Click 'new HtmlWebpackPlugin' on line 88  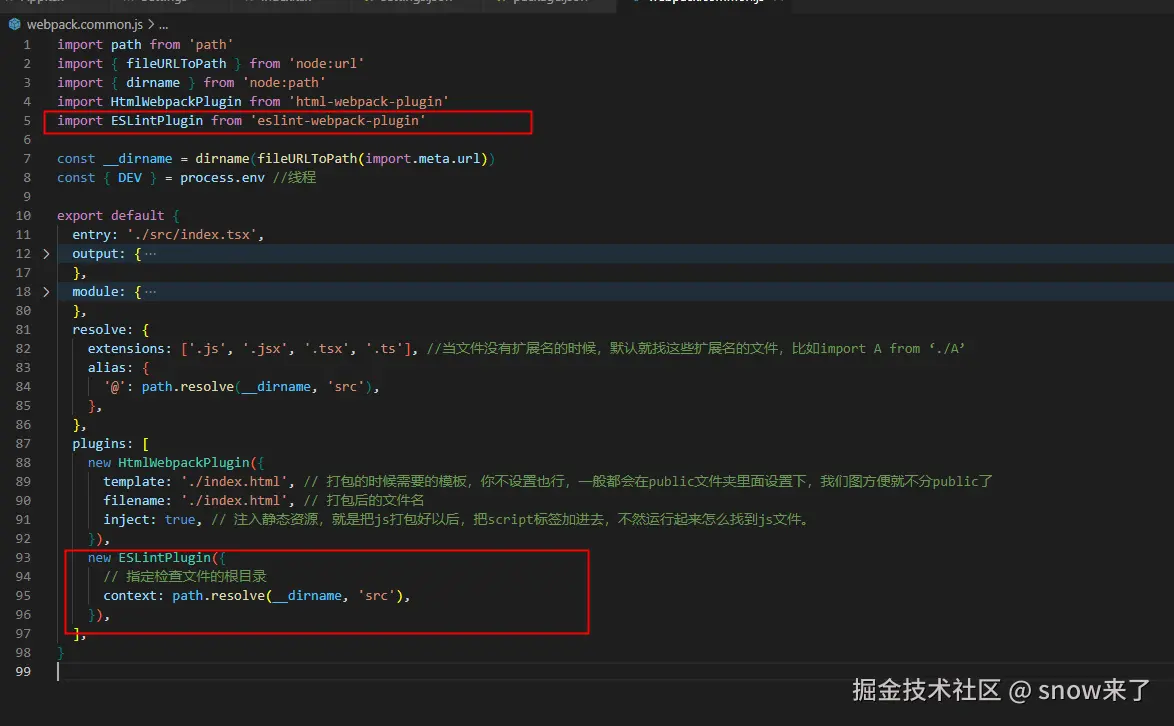click(168, 463)
